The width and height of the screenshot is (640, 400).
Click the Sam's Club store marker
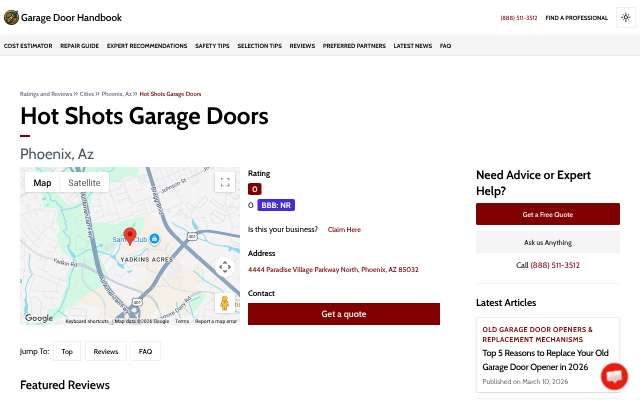click(x=154, y=238)
